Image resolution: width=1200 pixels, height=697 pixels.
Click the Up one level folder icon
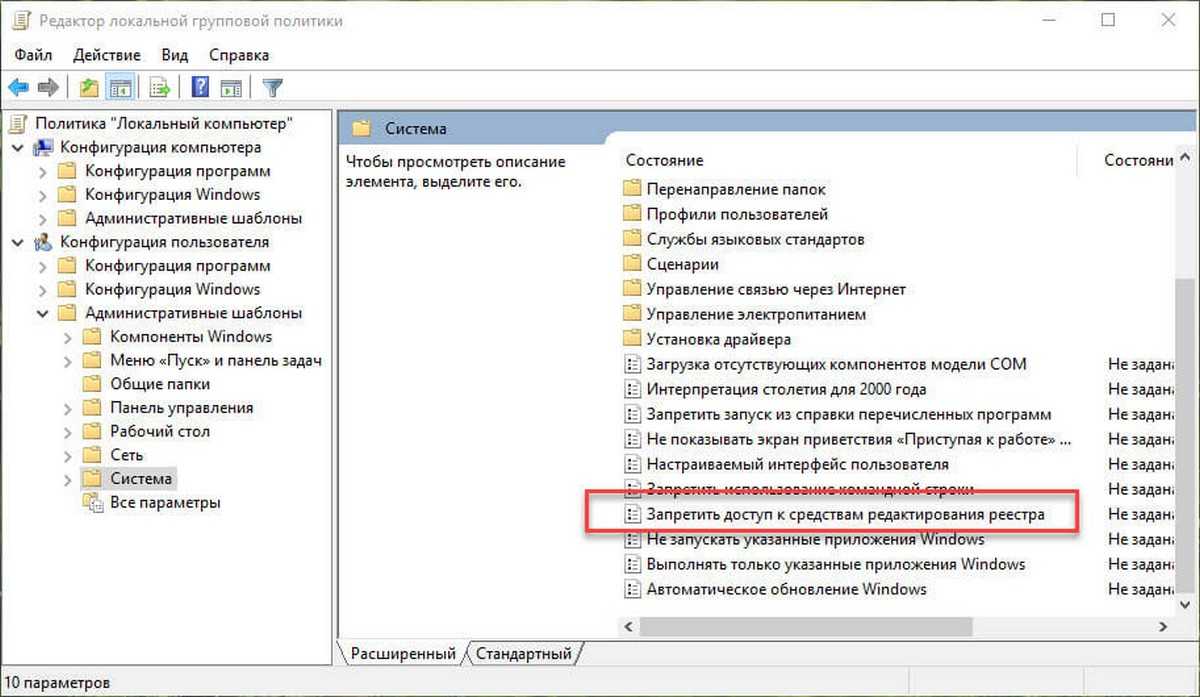click(90, 88)
